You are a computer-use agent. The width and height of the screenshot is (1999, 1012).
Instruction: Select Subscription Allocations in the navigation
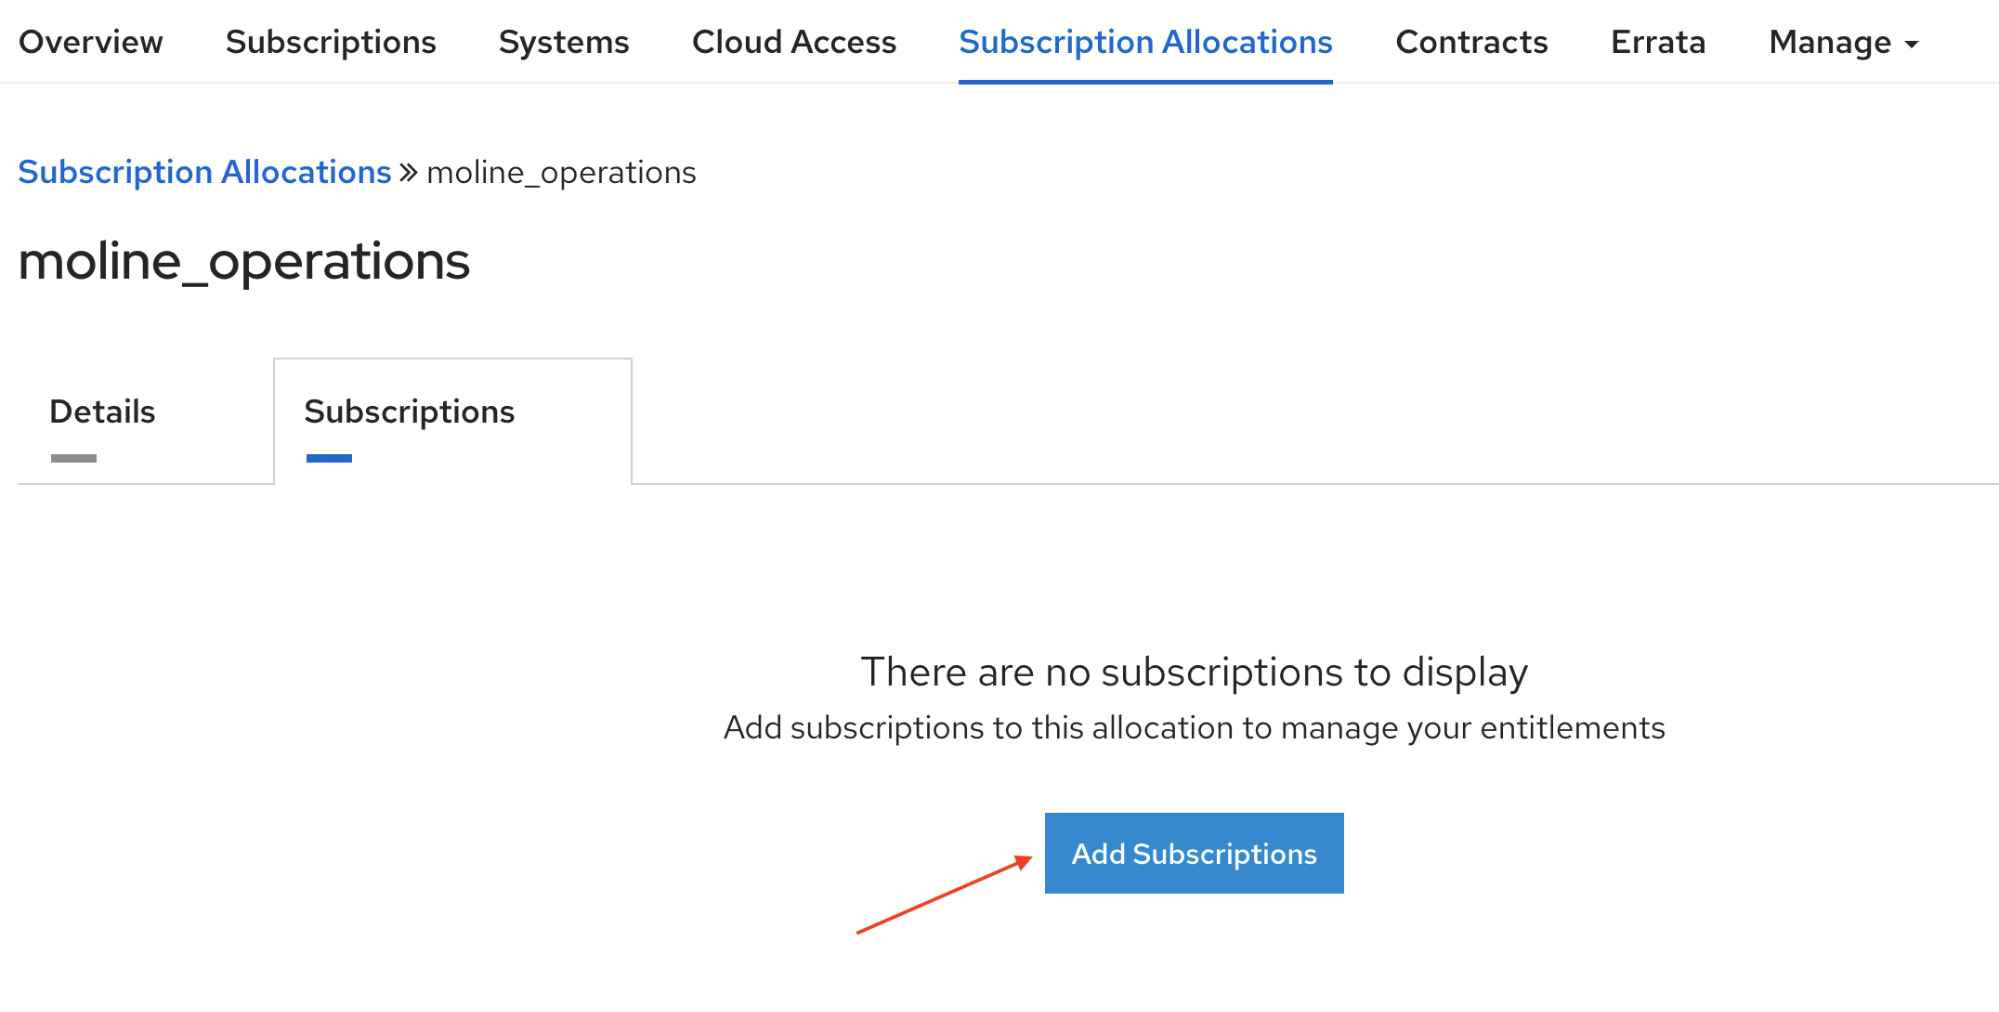point(1145,42)
